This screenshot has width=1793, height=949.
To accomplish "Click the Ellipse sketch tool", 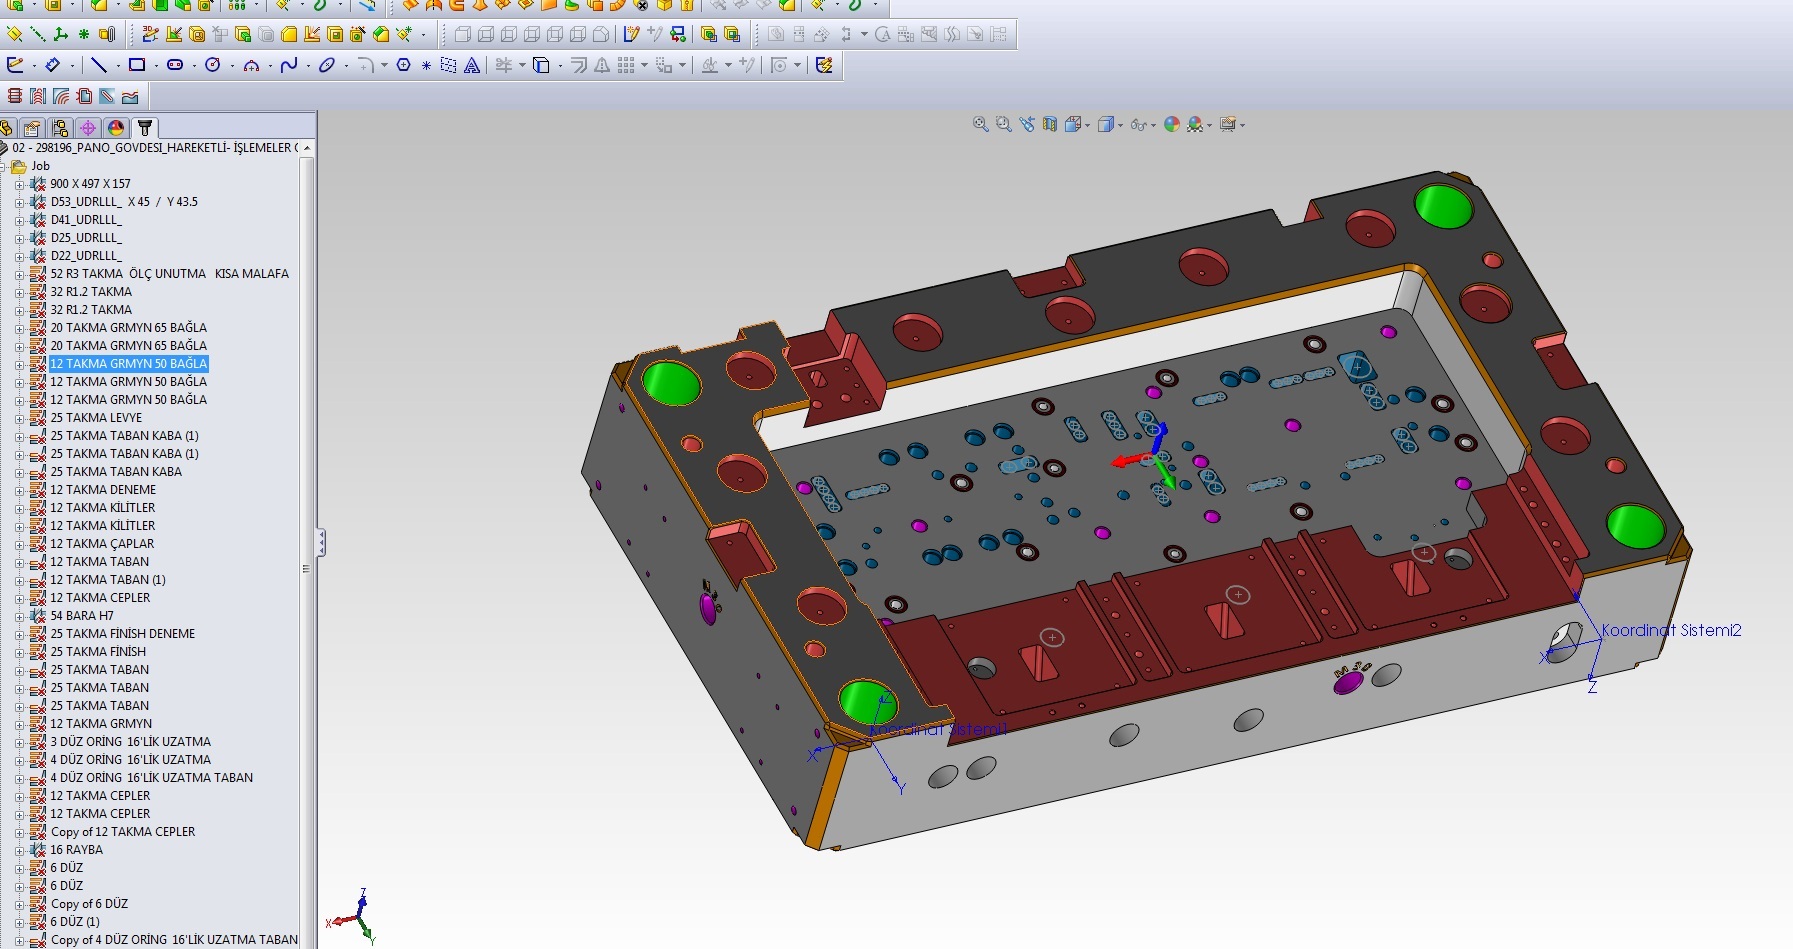I will [x=327, y=66].
